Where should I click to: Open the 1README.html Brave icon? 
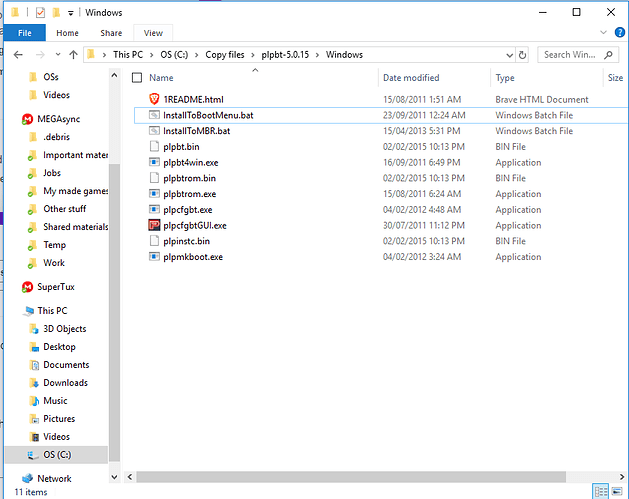[154, 99]
